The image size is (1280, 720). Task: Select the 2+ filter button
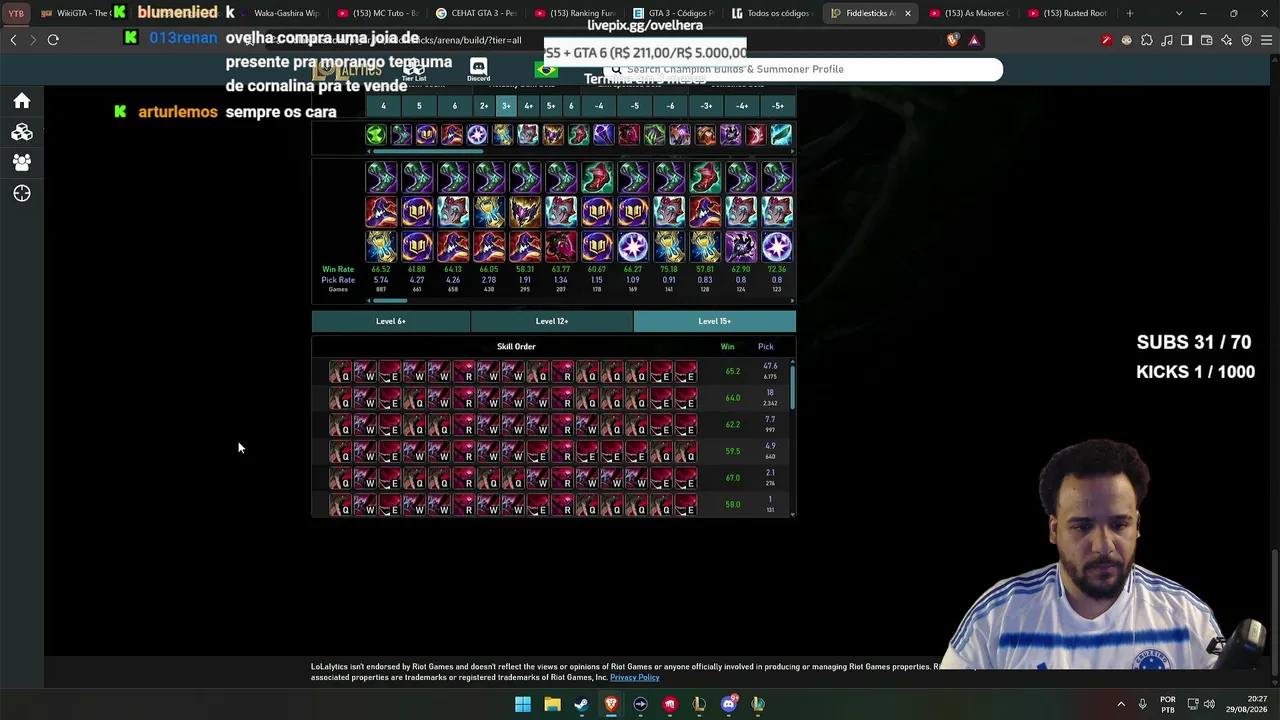click(x=484, y=106)
